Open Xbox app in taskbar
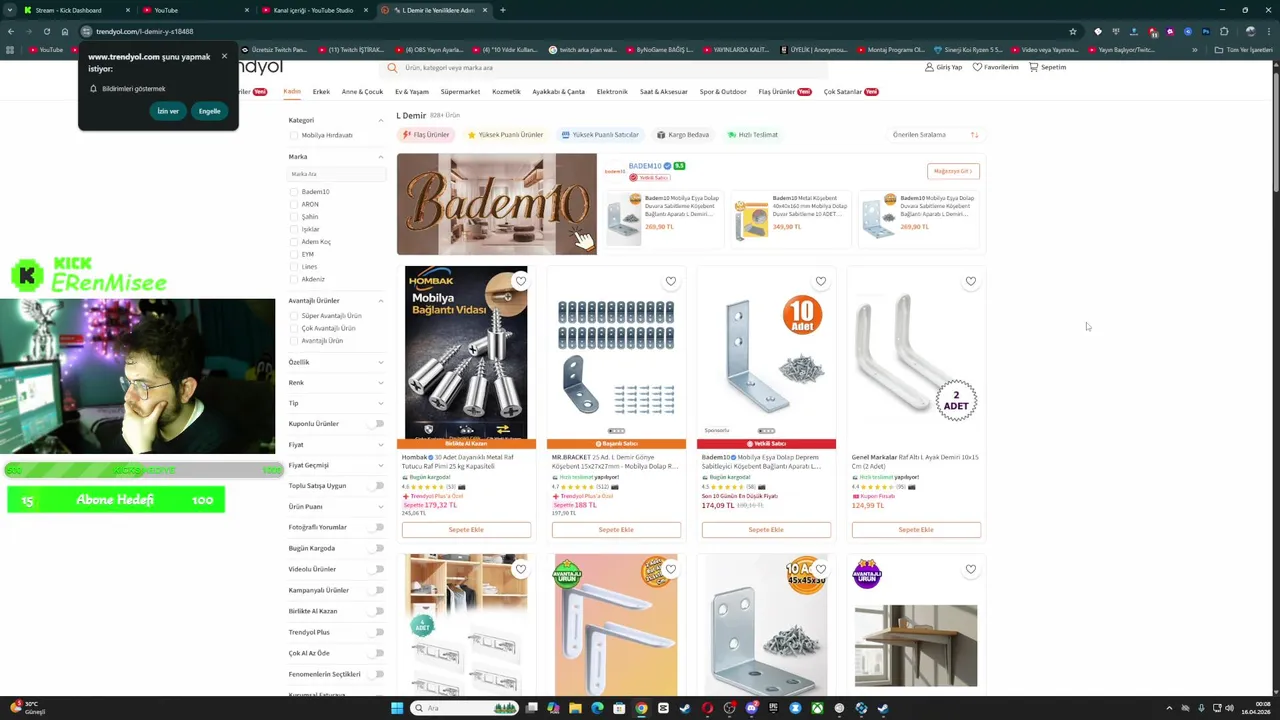Screen dimensions: 1280x720 tap(817, 708)
